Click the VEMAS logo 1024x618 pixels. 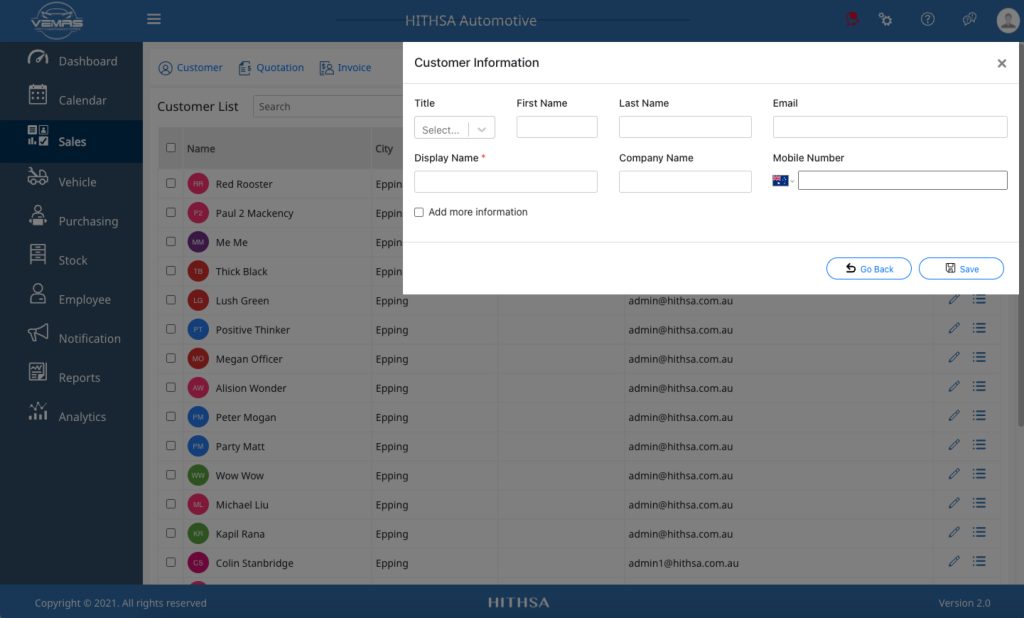pyautogui.click(x=57, y=21)
